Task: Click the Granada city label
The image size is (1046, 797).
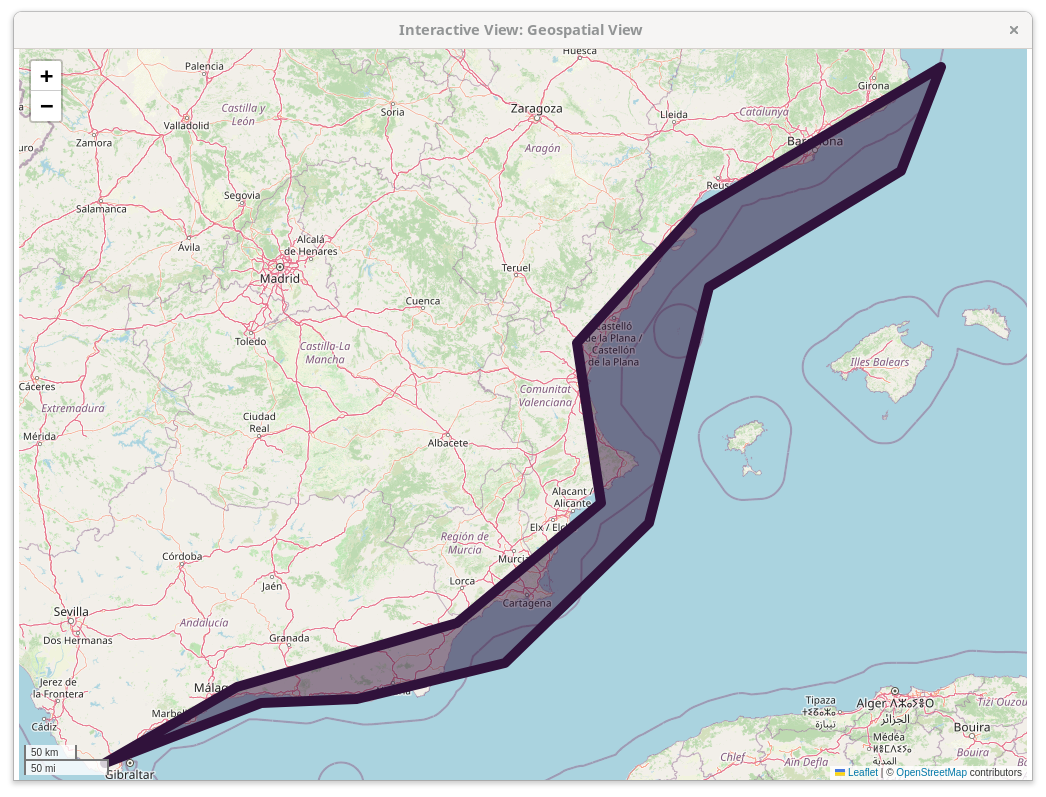Action: tap(289, 638)
